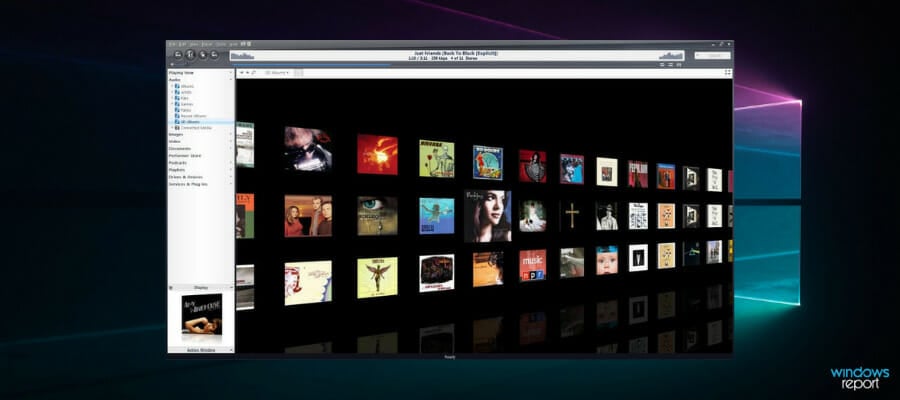Select the Nevermind swimming baby album cover
Viewport: 900px width, 400px height.
tap(437, 216)
